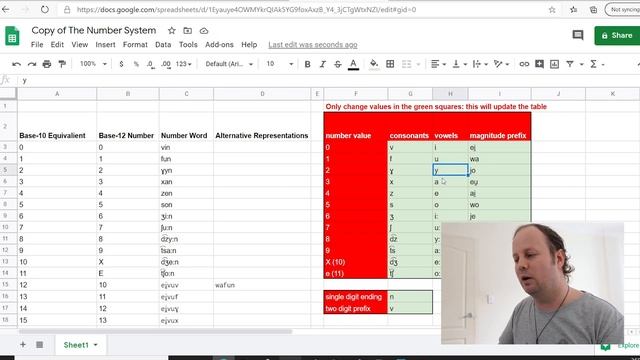Click the Undo icon in toolbar
The width and height of the screenshot is (640, 360).
(x=16, y=64)
